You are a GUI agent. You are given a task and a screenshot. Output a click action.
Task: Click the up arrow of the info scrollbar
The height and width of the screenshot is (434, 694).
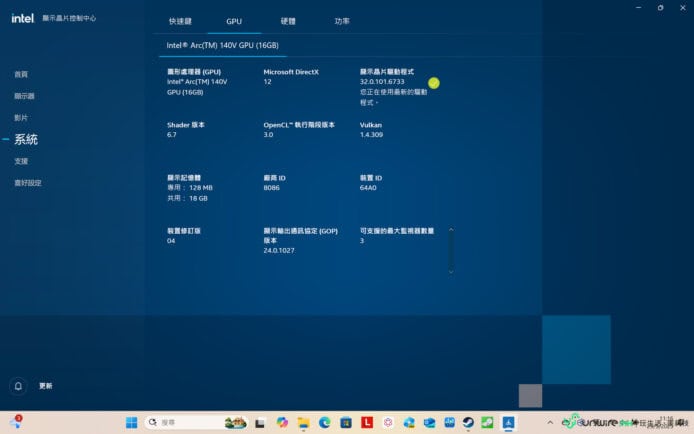coord(451,230)
